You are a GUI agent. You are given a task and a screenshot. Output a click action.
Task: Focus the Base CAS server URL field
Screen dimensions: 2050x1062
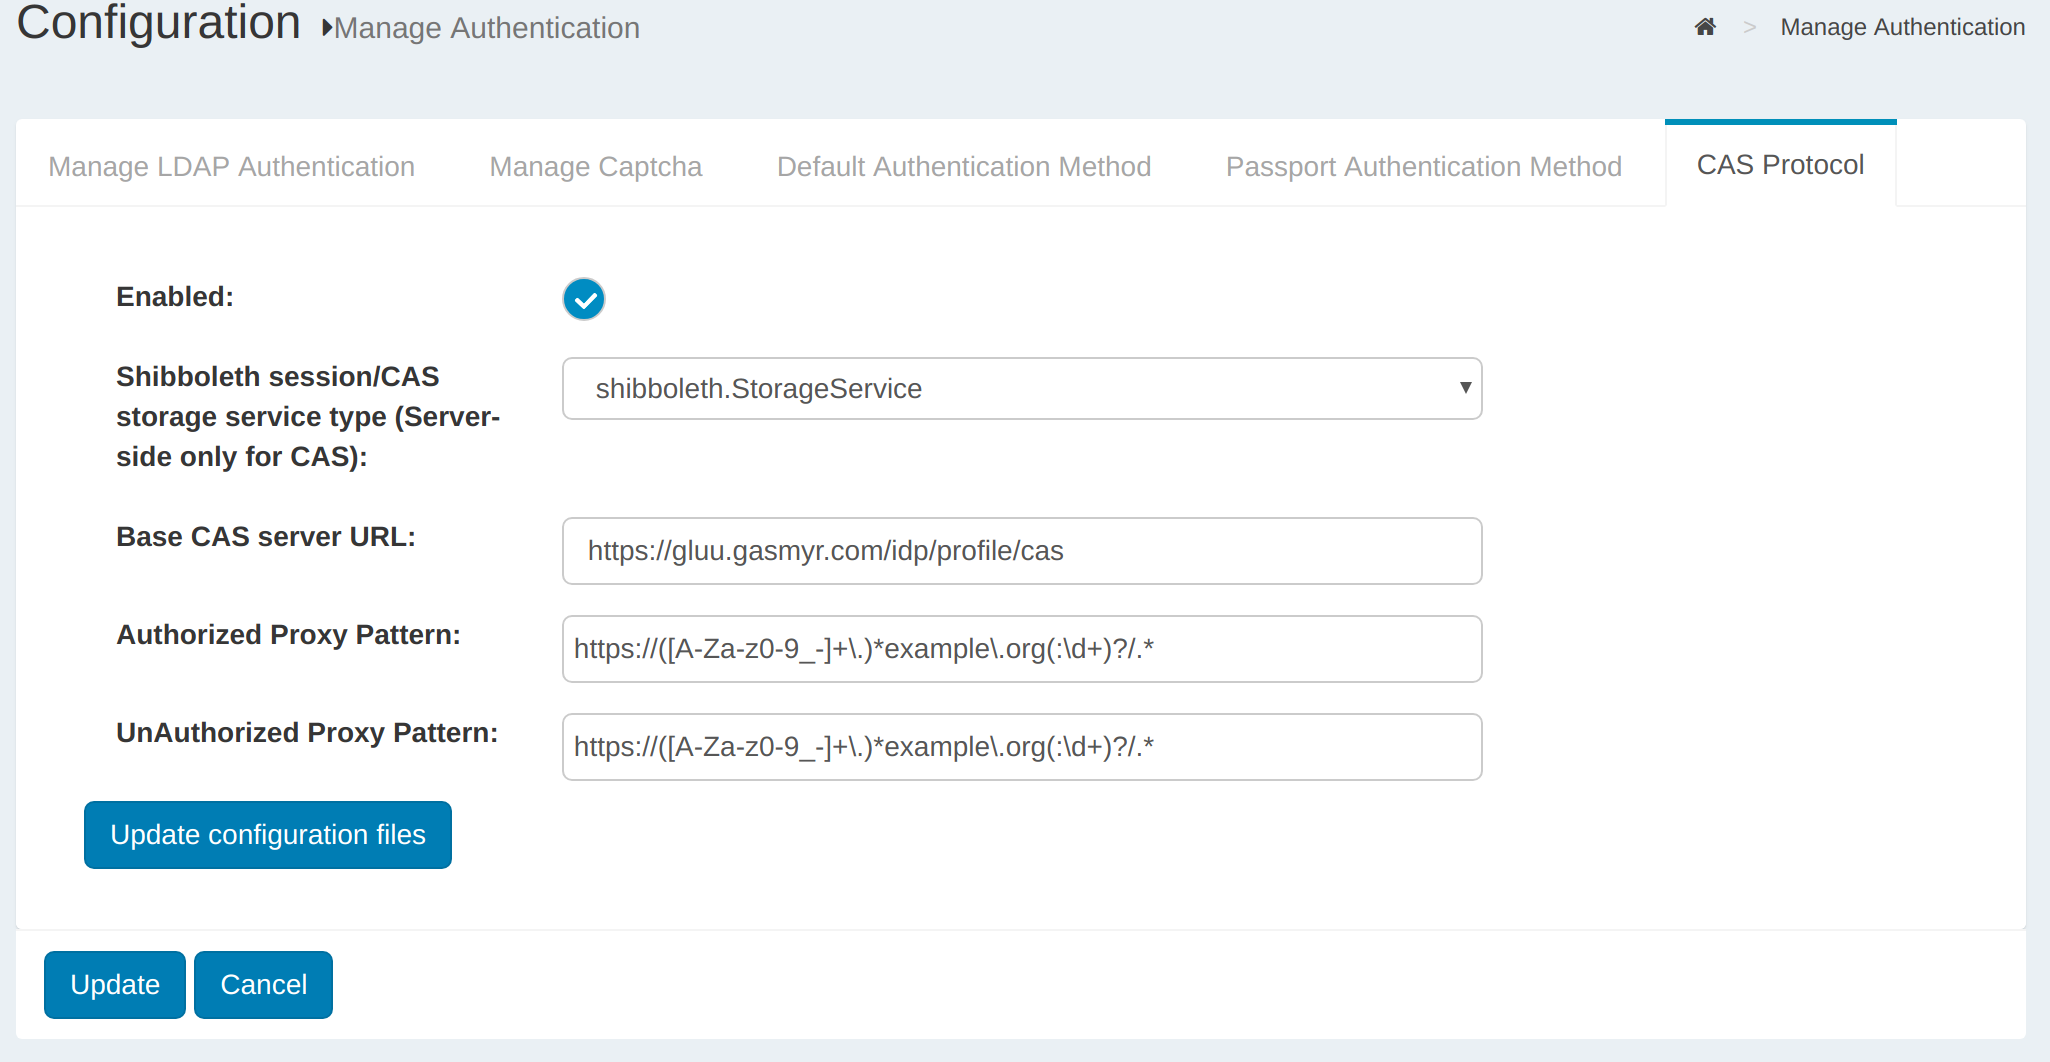[1021, 551]
